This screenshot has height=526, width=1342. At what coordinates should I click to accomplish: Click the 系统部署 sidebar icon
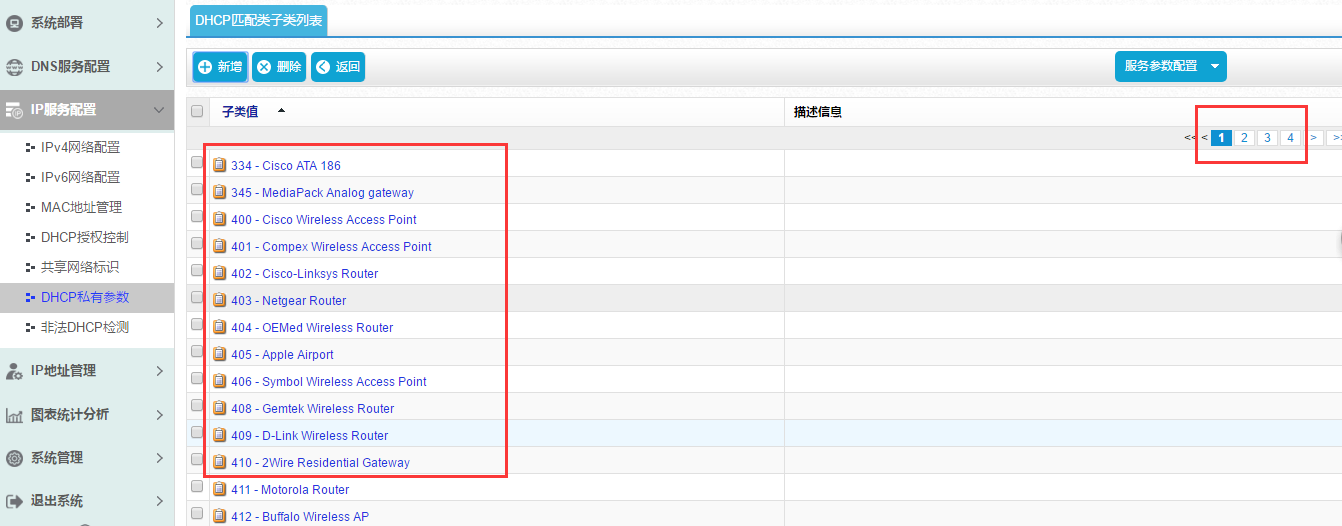[14, 23]
